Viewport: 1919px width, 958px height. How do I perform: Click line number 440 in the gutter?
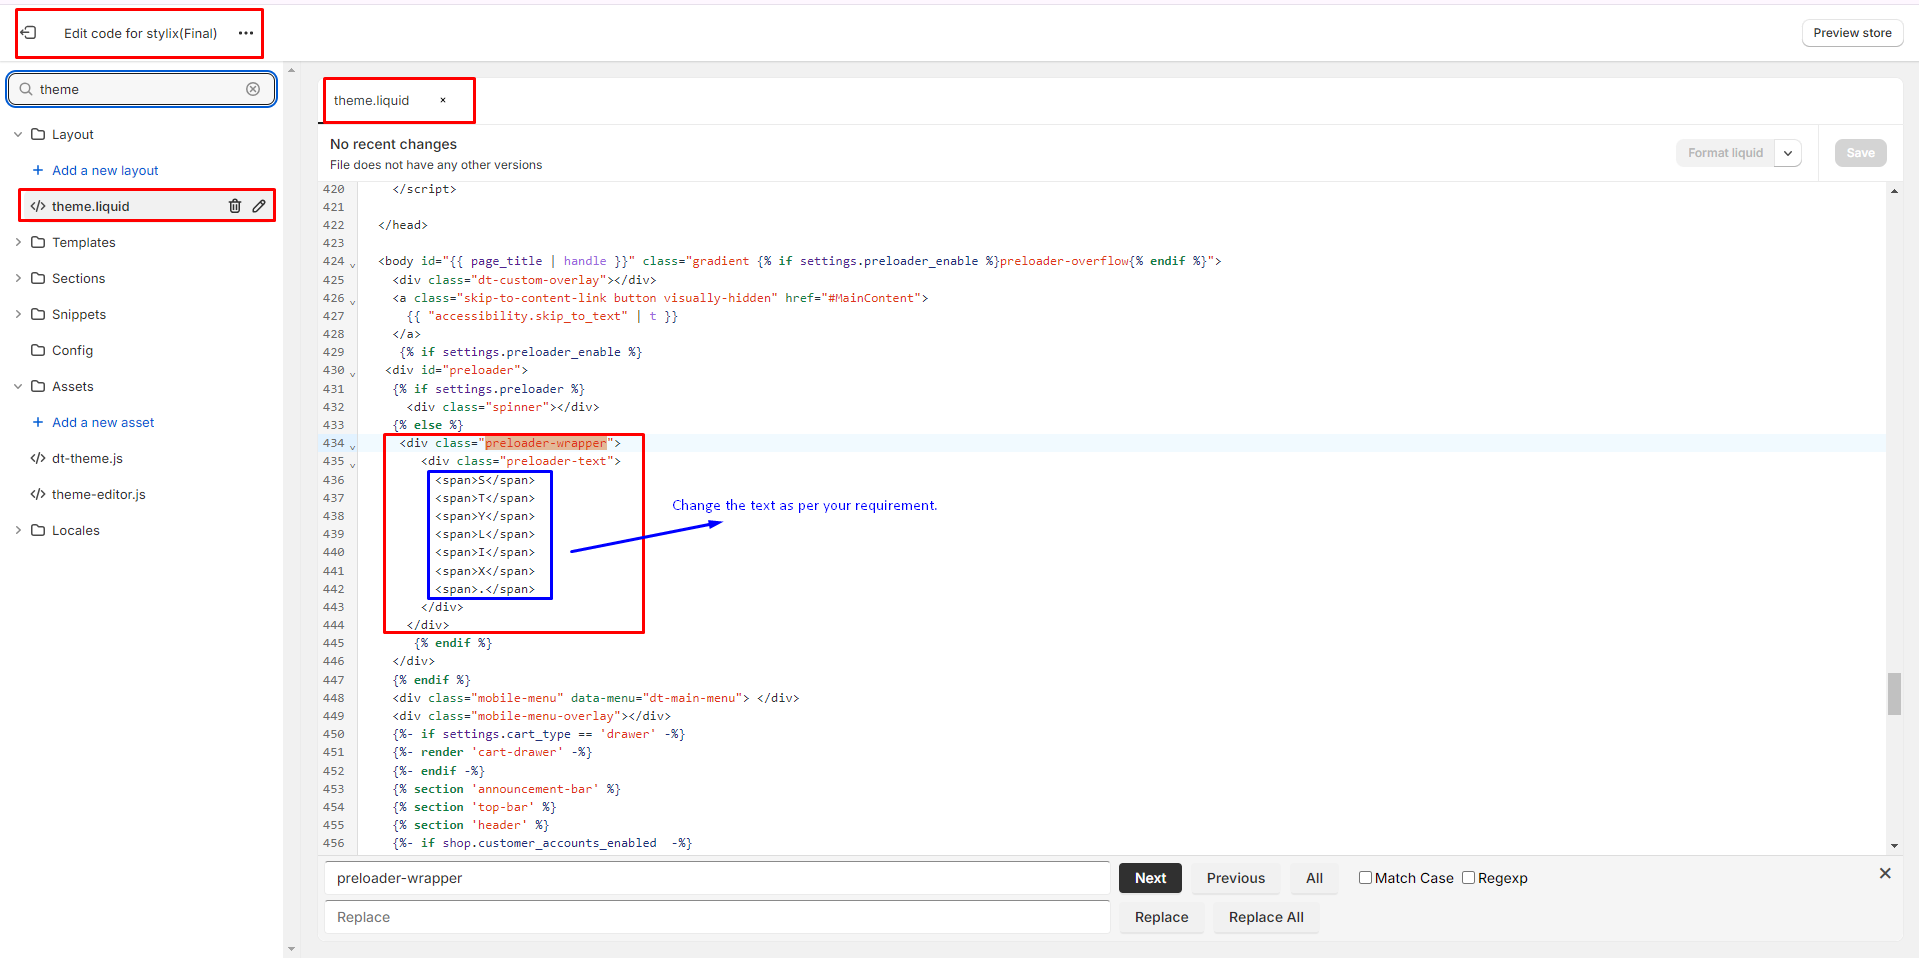click(333, 552)
